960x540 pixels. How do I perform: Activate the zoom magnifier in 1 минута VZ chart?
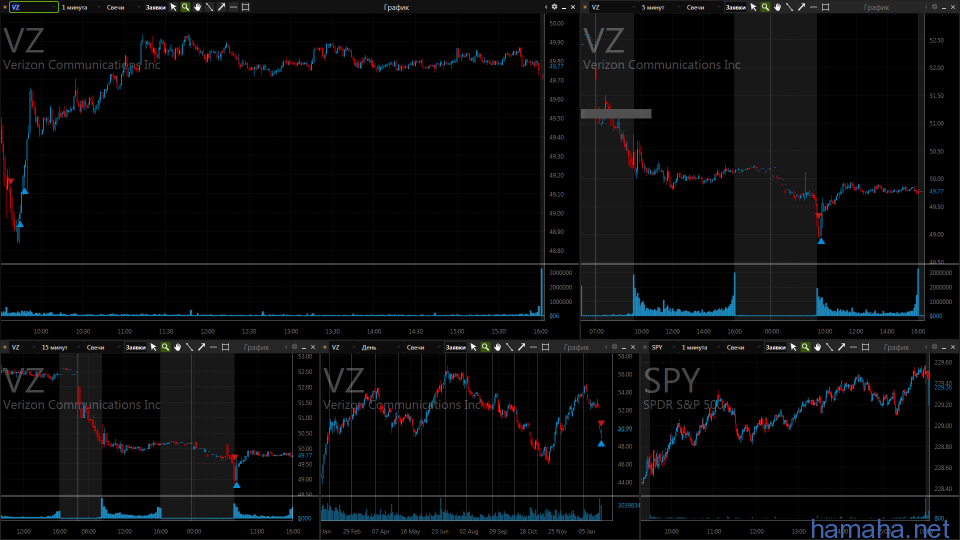[186, 7]
